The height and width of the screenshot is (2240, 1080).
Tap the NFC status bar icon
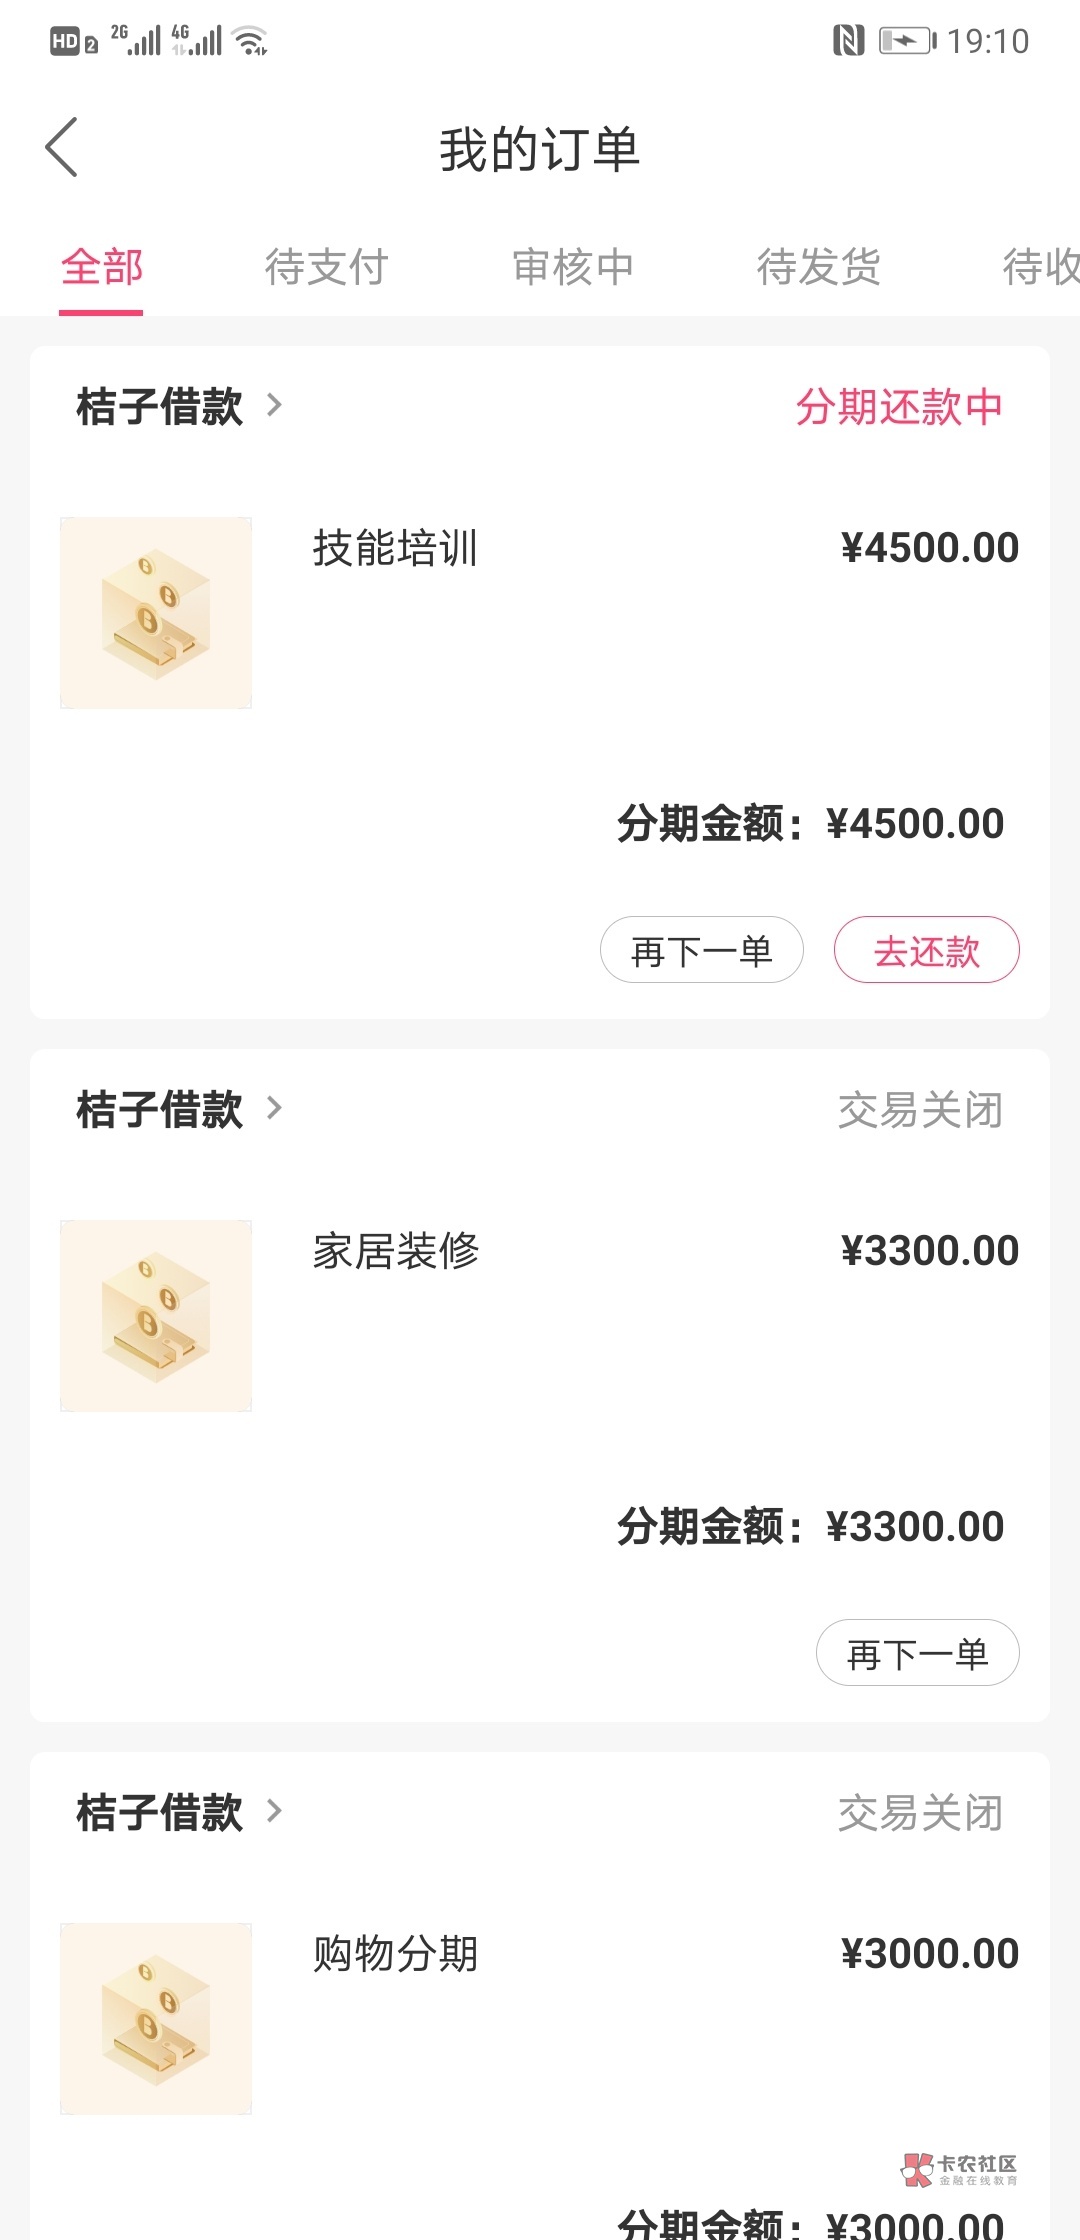point(848,41)
